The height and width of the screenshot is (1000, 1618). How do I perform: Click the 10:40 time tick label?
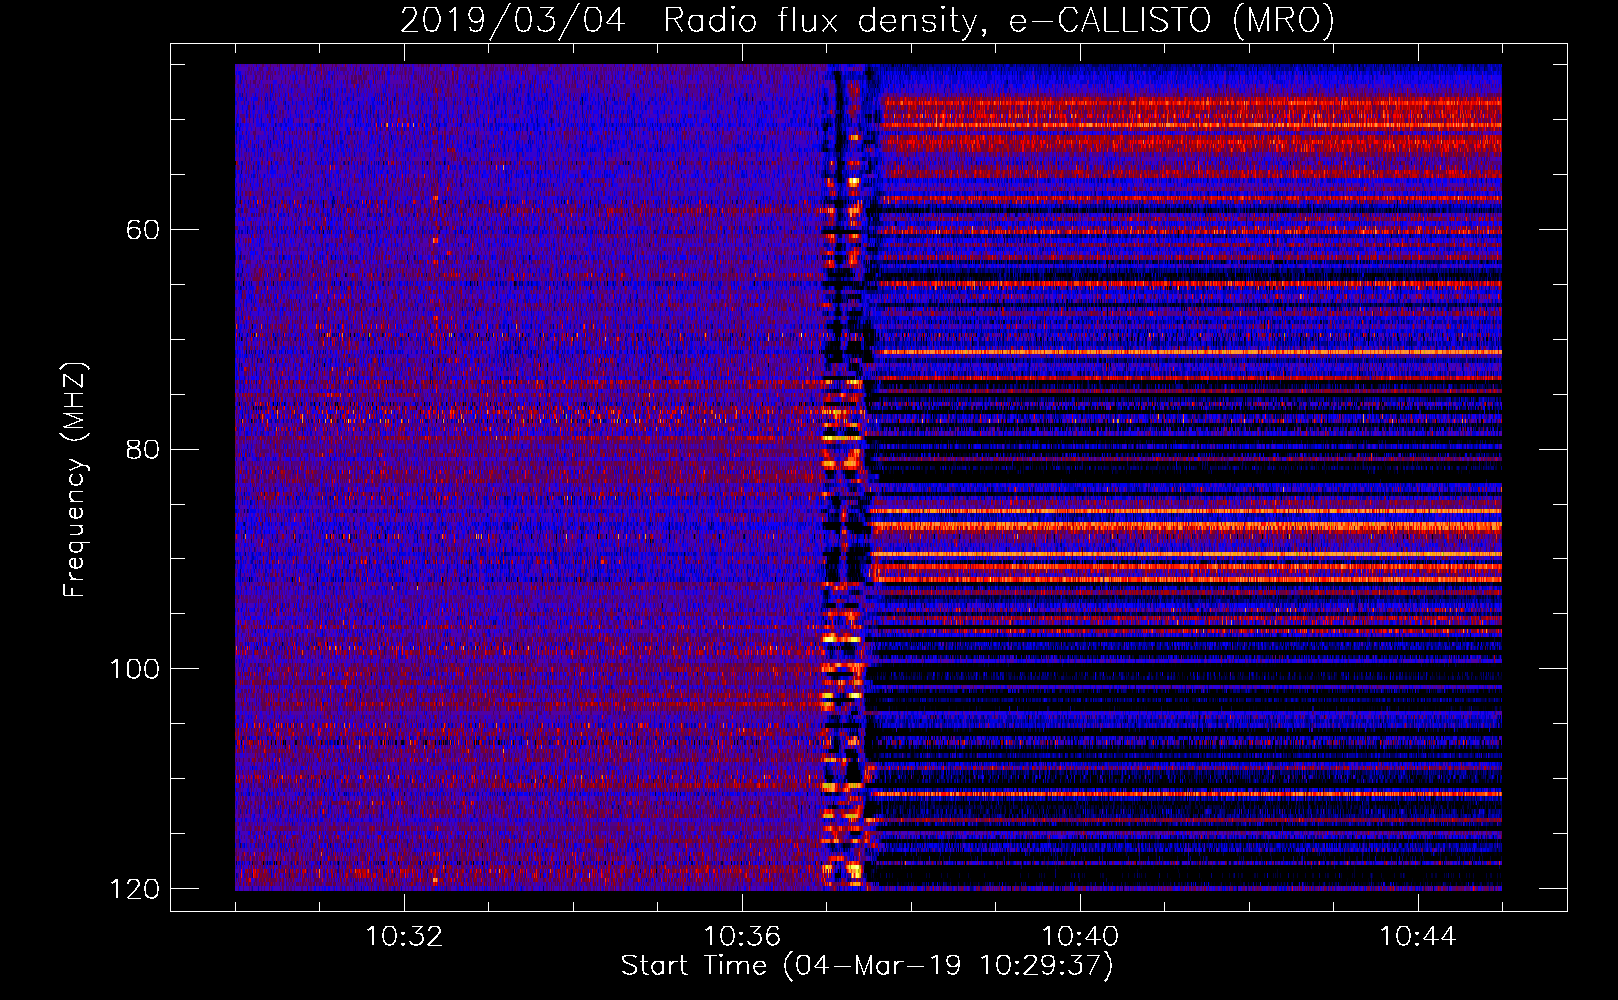pyautogui.click(x=1080, y=937)
